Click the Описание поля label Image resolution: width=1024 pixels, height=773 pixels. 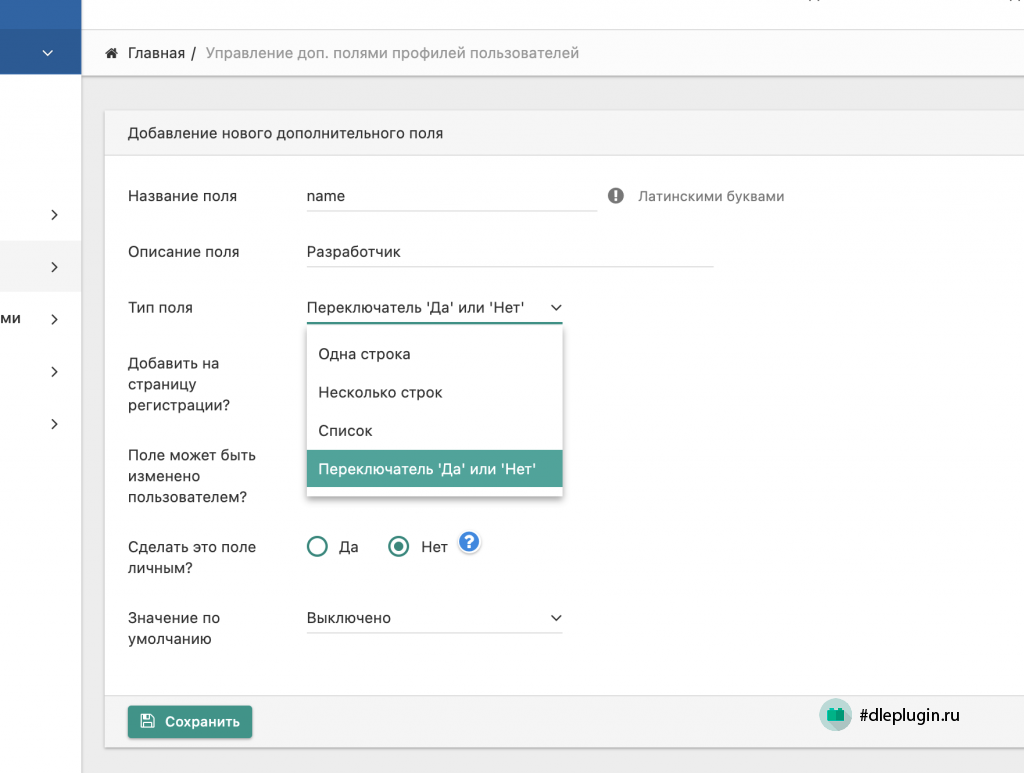pyautogui.click(x=184, y=252)
